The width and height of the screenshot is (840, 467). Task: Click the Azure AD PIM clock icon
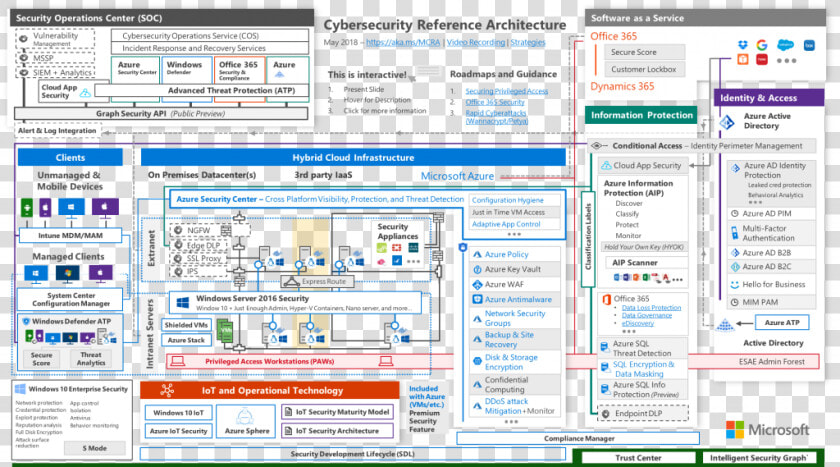(735, 213)
